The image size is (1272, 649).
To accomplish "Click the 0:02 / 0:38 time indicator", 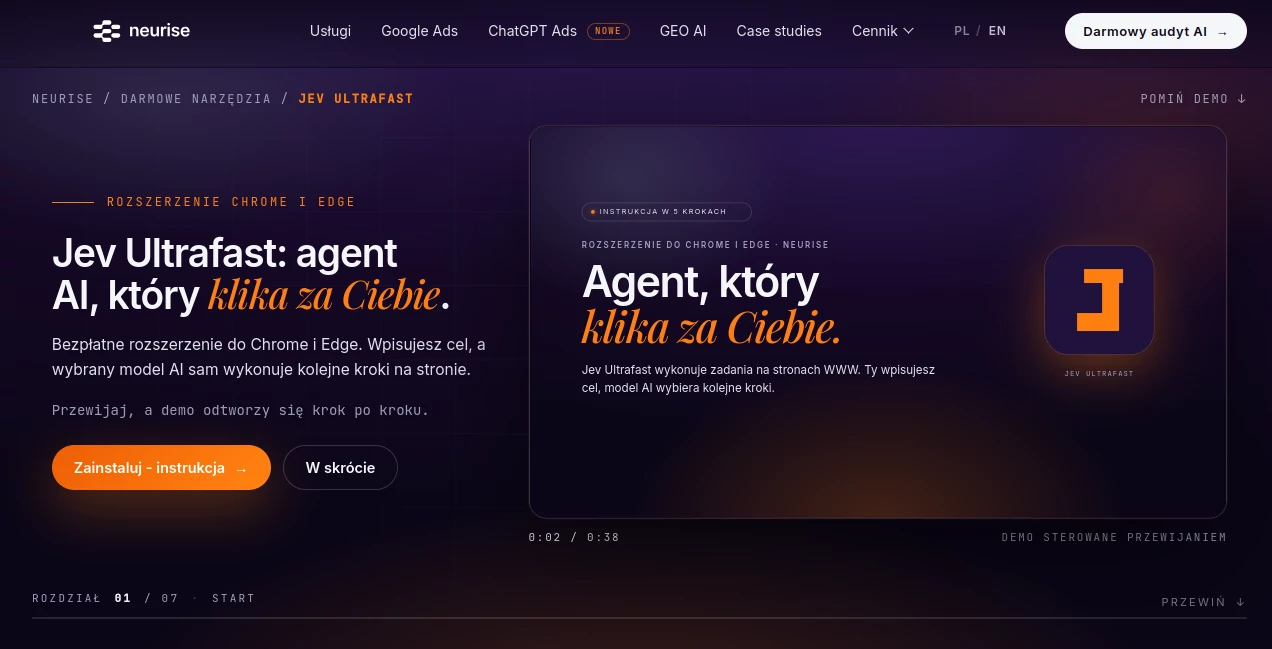I will tap(574, 537).
